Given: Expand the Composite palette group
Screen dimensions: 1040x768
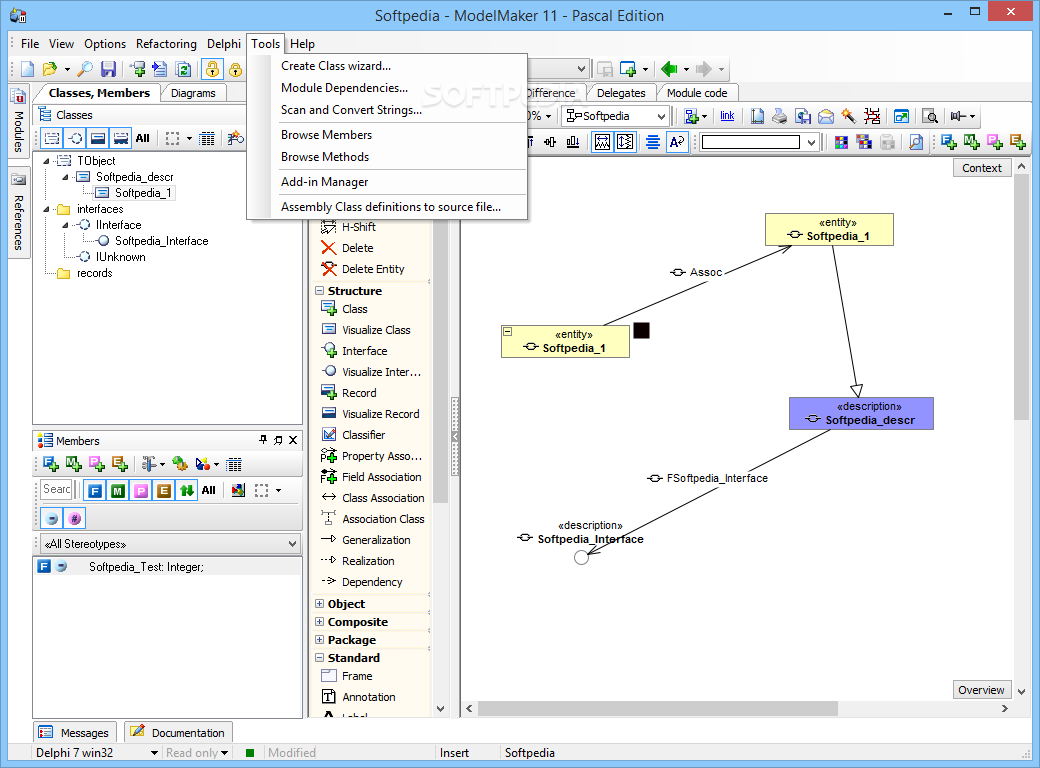Looking at the screenshot, I should click(x=320, y=621).
